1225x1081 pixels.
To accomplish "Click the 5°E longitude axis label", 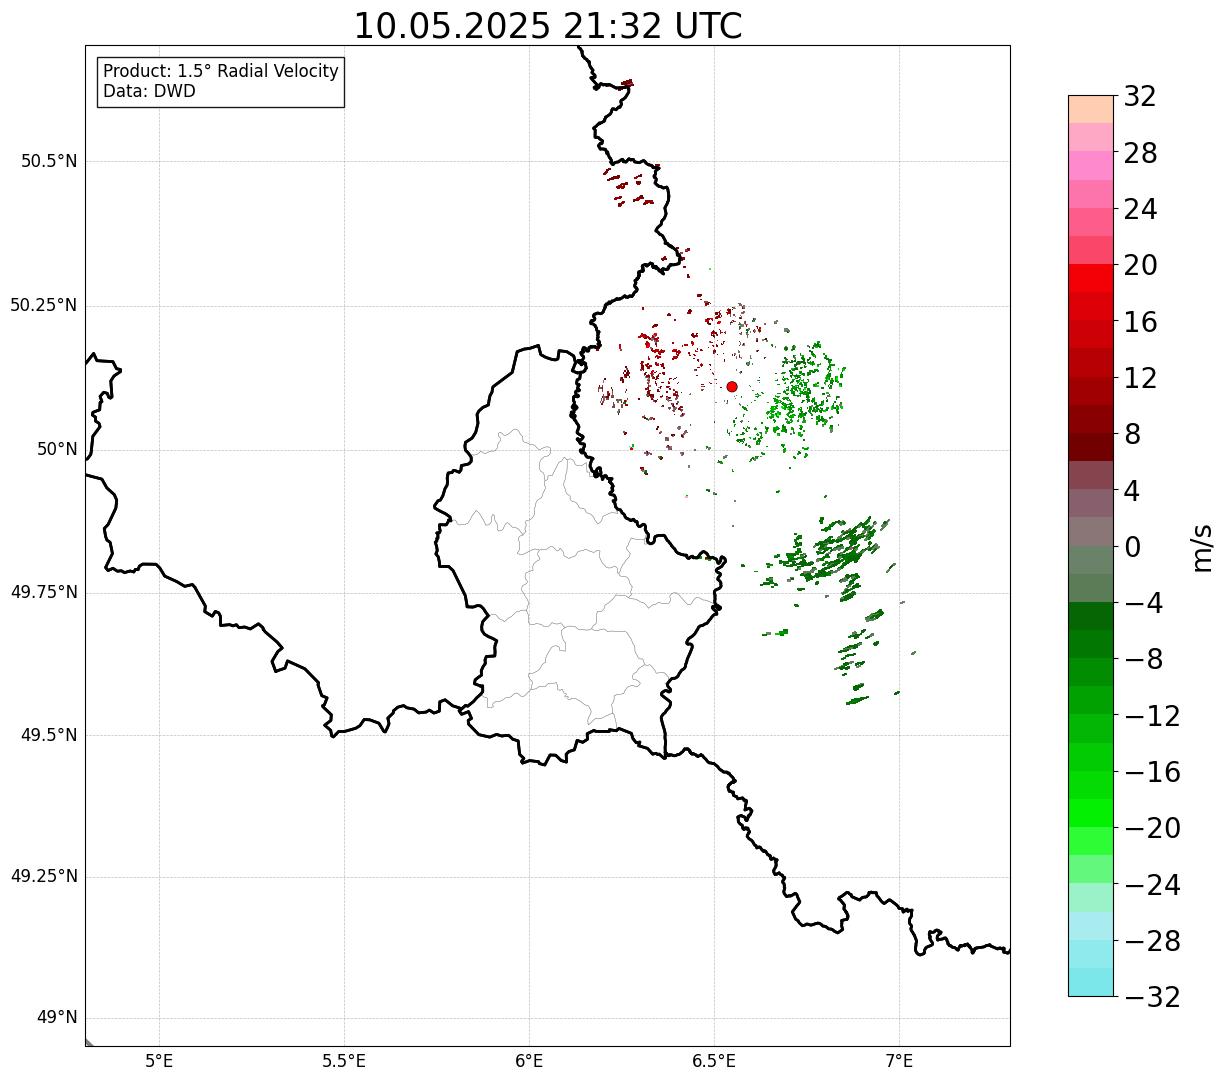I will pyautogui.click(x=159, y=1061).
